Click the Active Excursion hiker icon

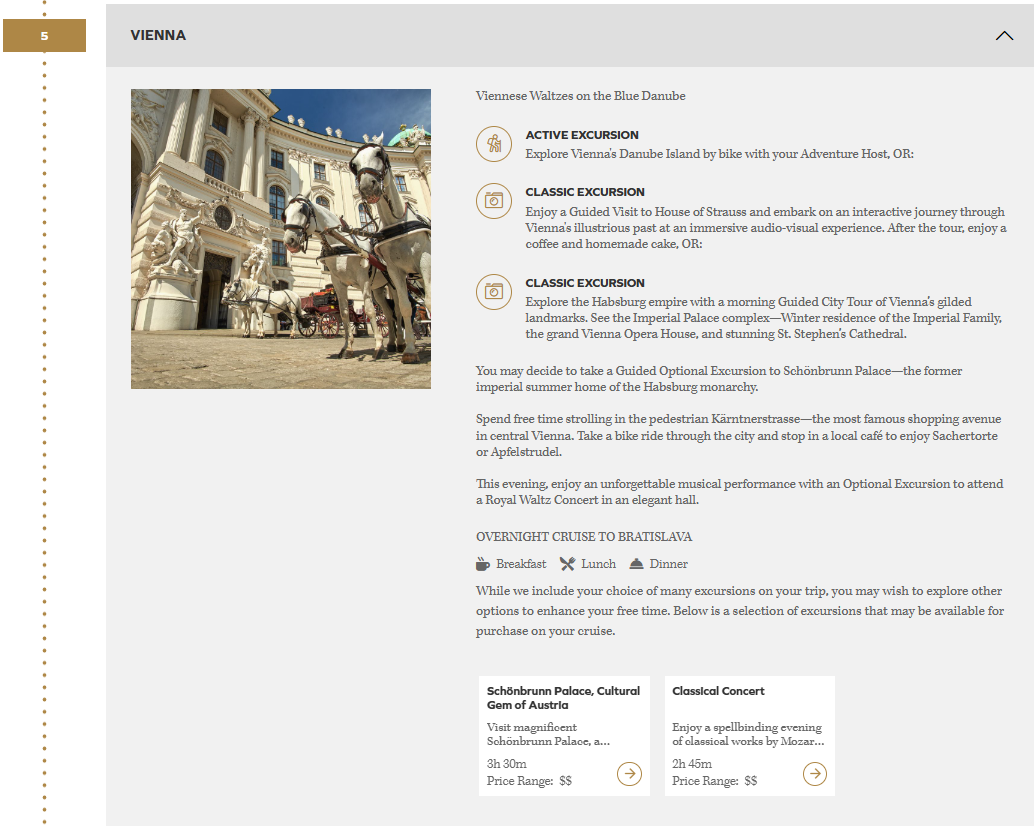tap(493, 144)
